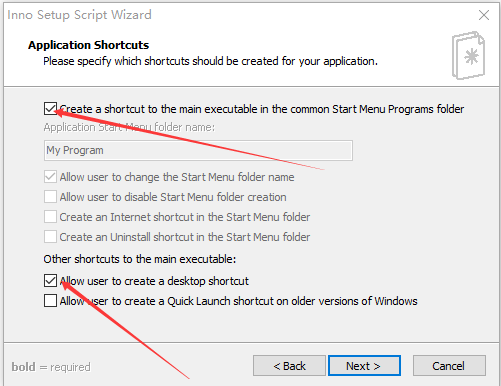Click the 'Inno Setup Script Wizard' title bar text
501x386 pixels.
point(79,15)
